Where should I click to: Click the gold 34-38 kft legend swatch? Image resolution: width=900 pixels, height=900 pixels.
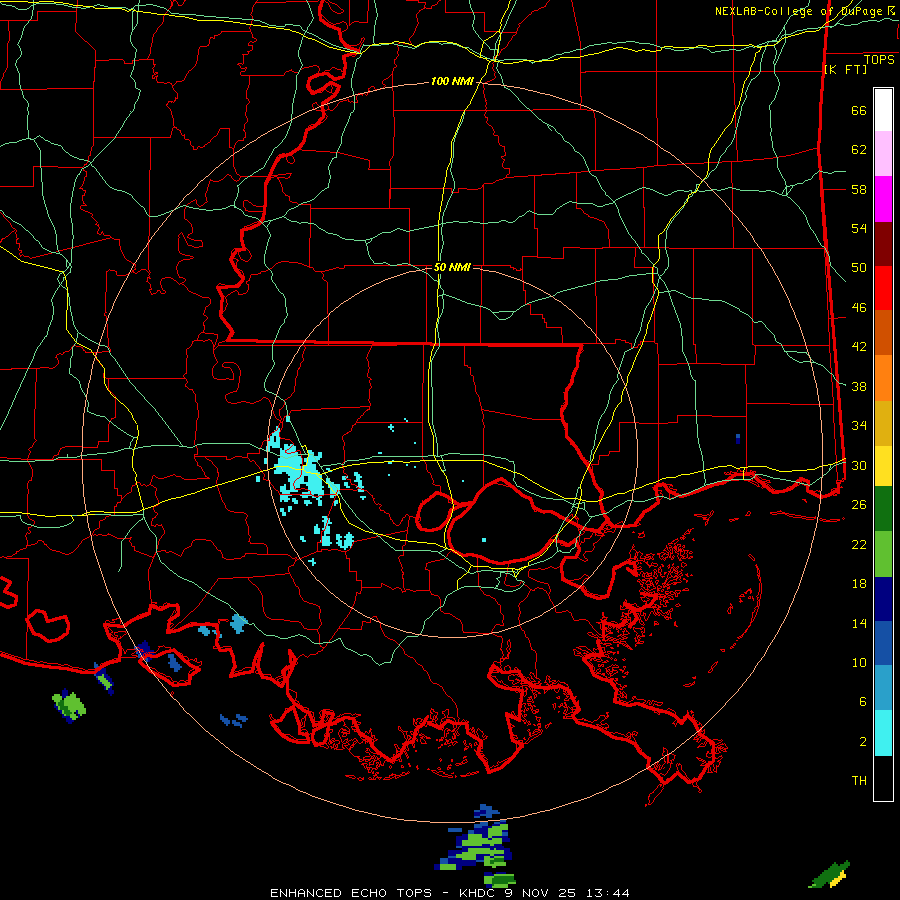[x=883, y=423]
